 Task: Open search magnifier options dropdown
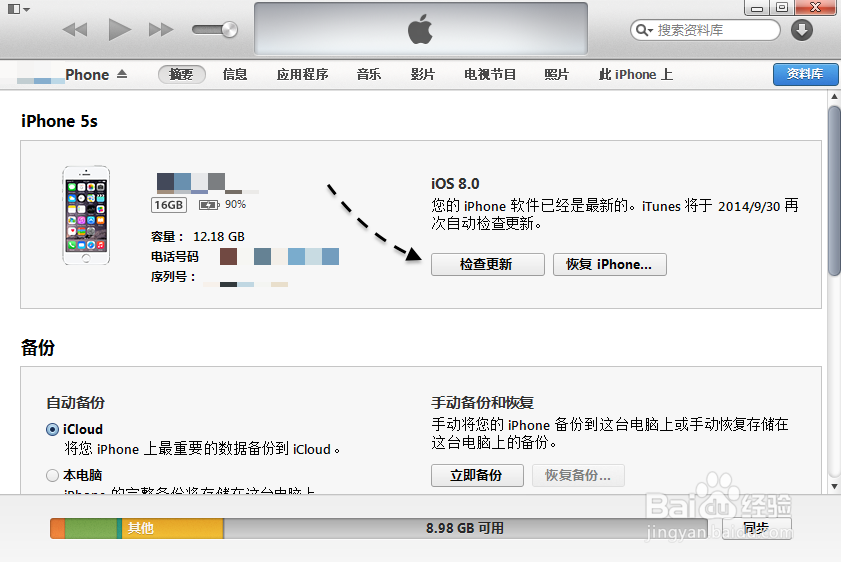(643, 30)
